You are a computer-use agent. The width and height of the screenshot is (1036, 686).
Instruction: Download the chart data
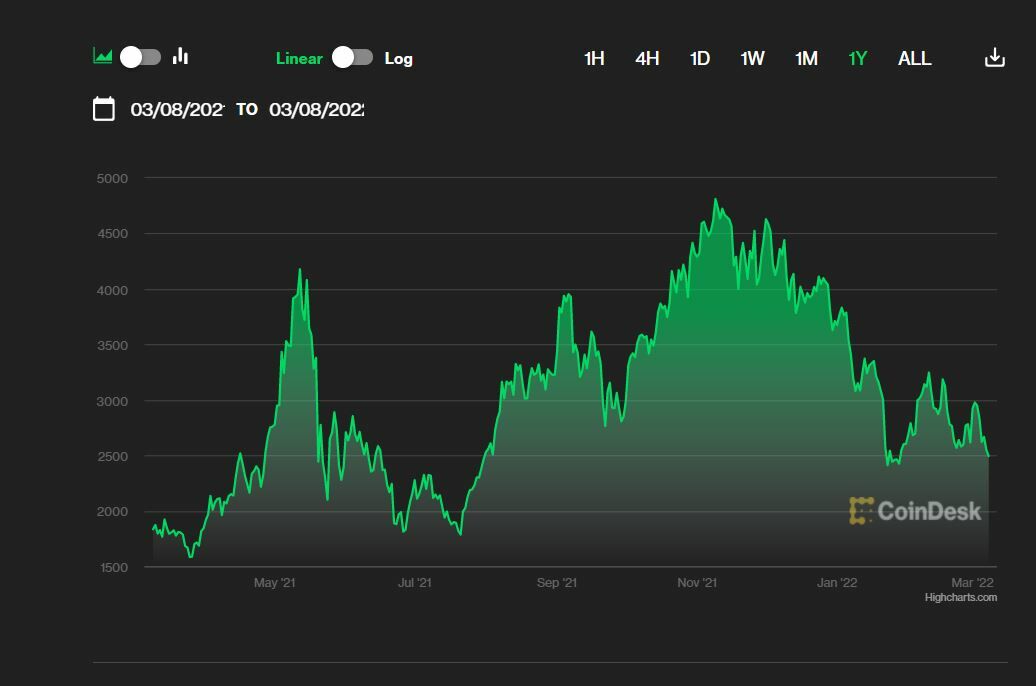(x=994, y=58)
